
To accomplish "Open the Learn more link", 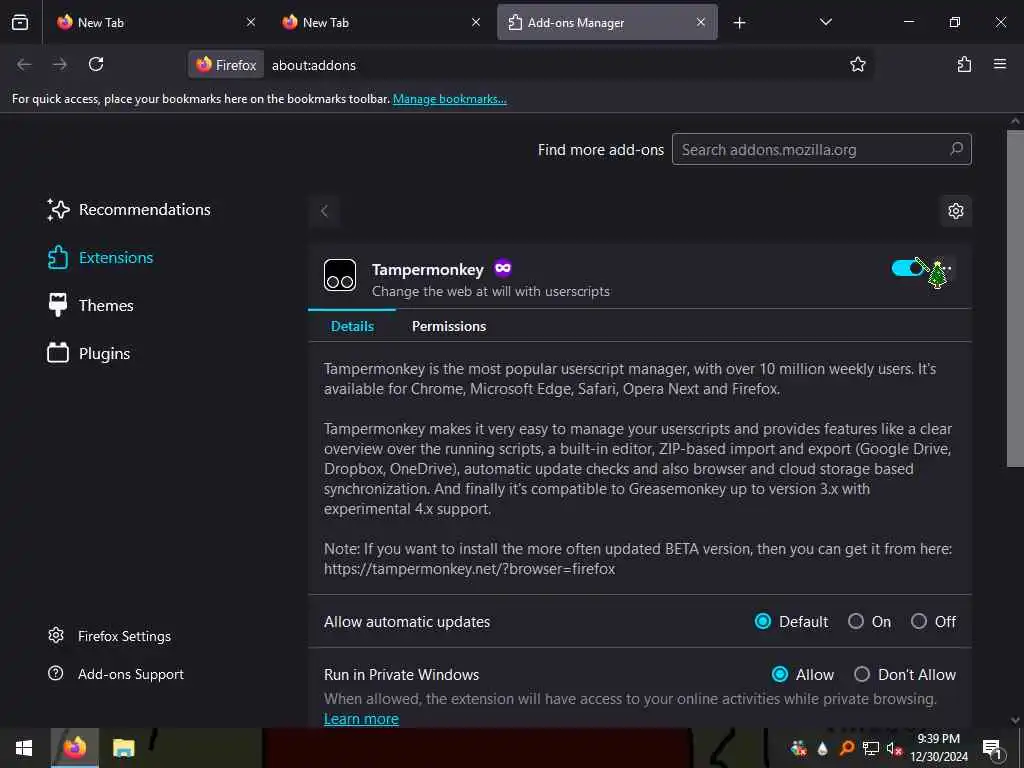I will [361, 718].
